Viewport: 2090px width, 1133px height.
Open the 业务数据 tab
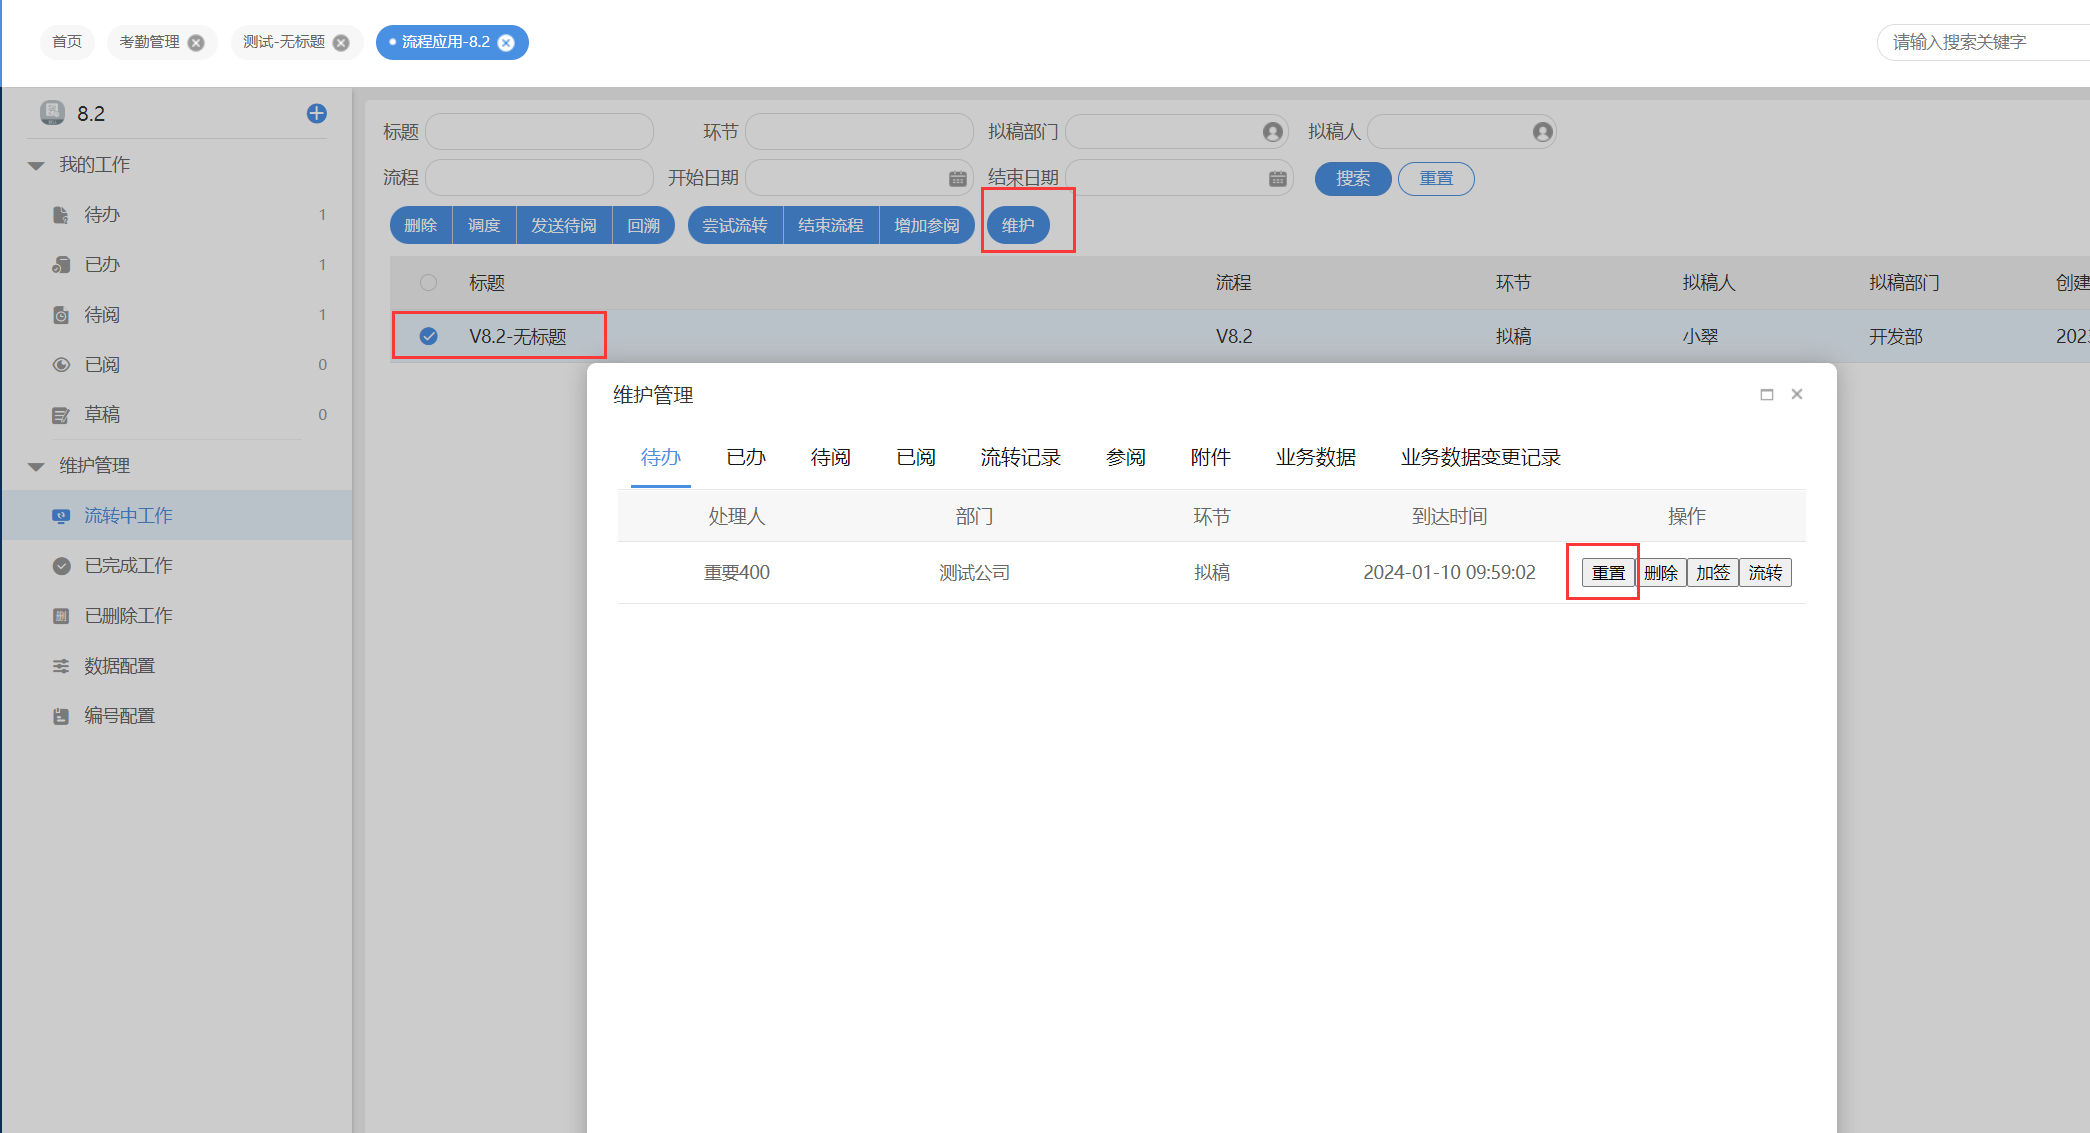(x=1315, y=458)
